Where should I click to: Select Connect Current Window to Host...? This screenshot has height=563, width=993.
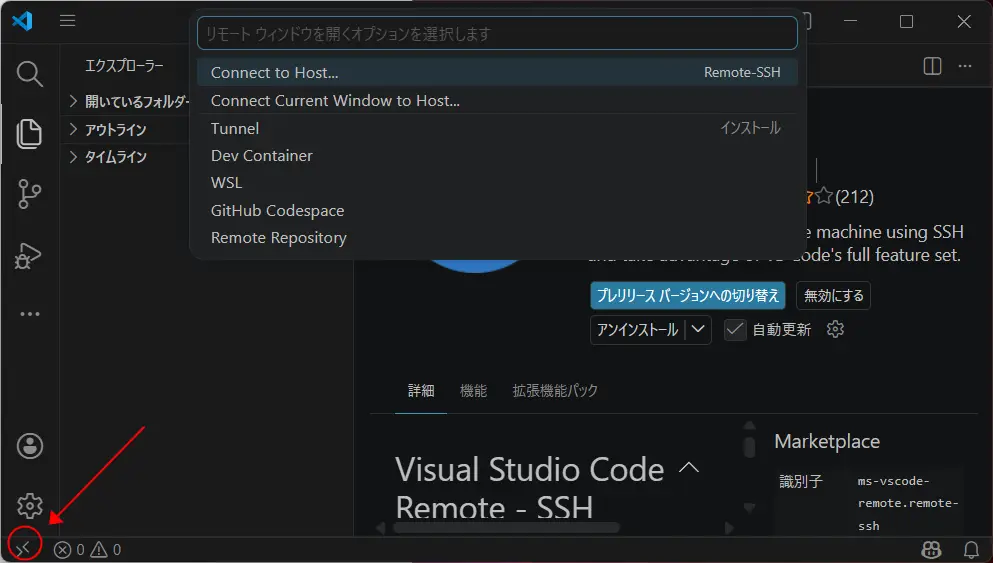pyautogui.click(x=497, y=101)
